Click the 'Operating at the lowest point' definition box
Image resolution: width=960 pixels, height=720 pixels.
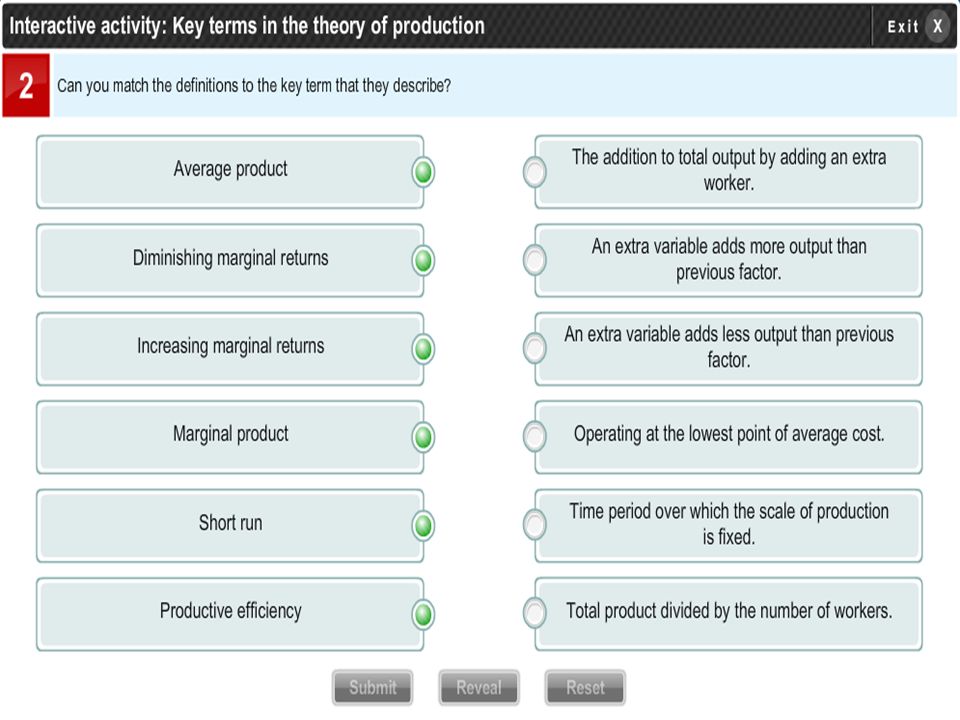pos(729,437)
